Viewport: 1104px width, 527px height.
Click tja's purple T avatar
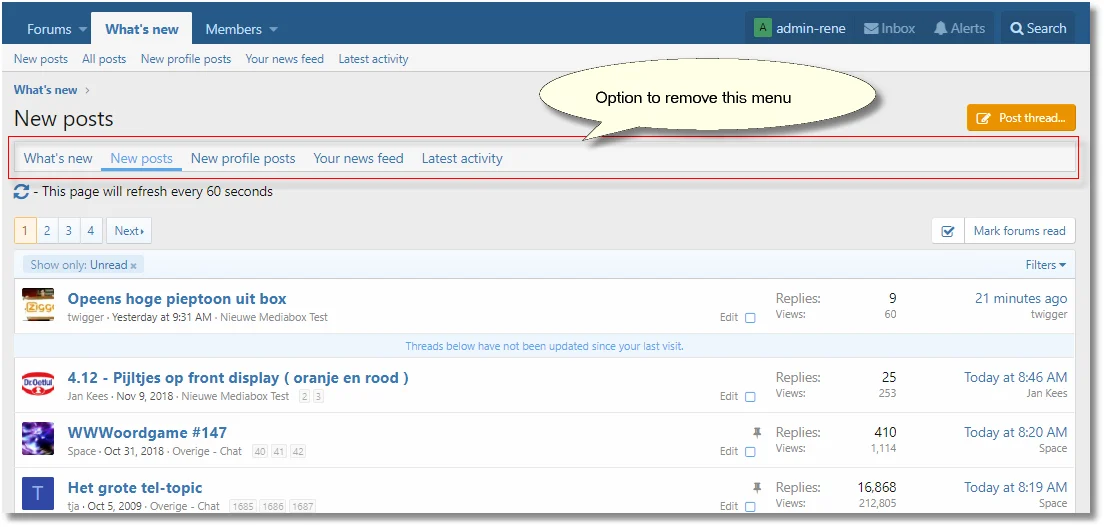(38, 494)
